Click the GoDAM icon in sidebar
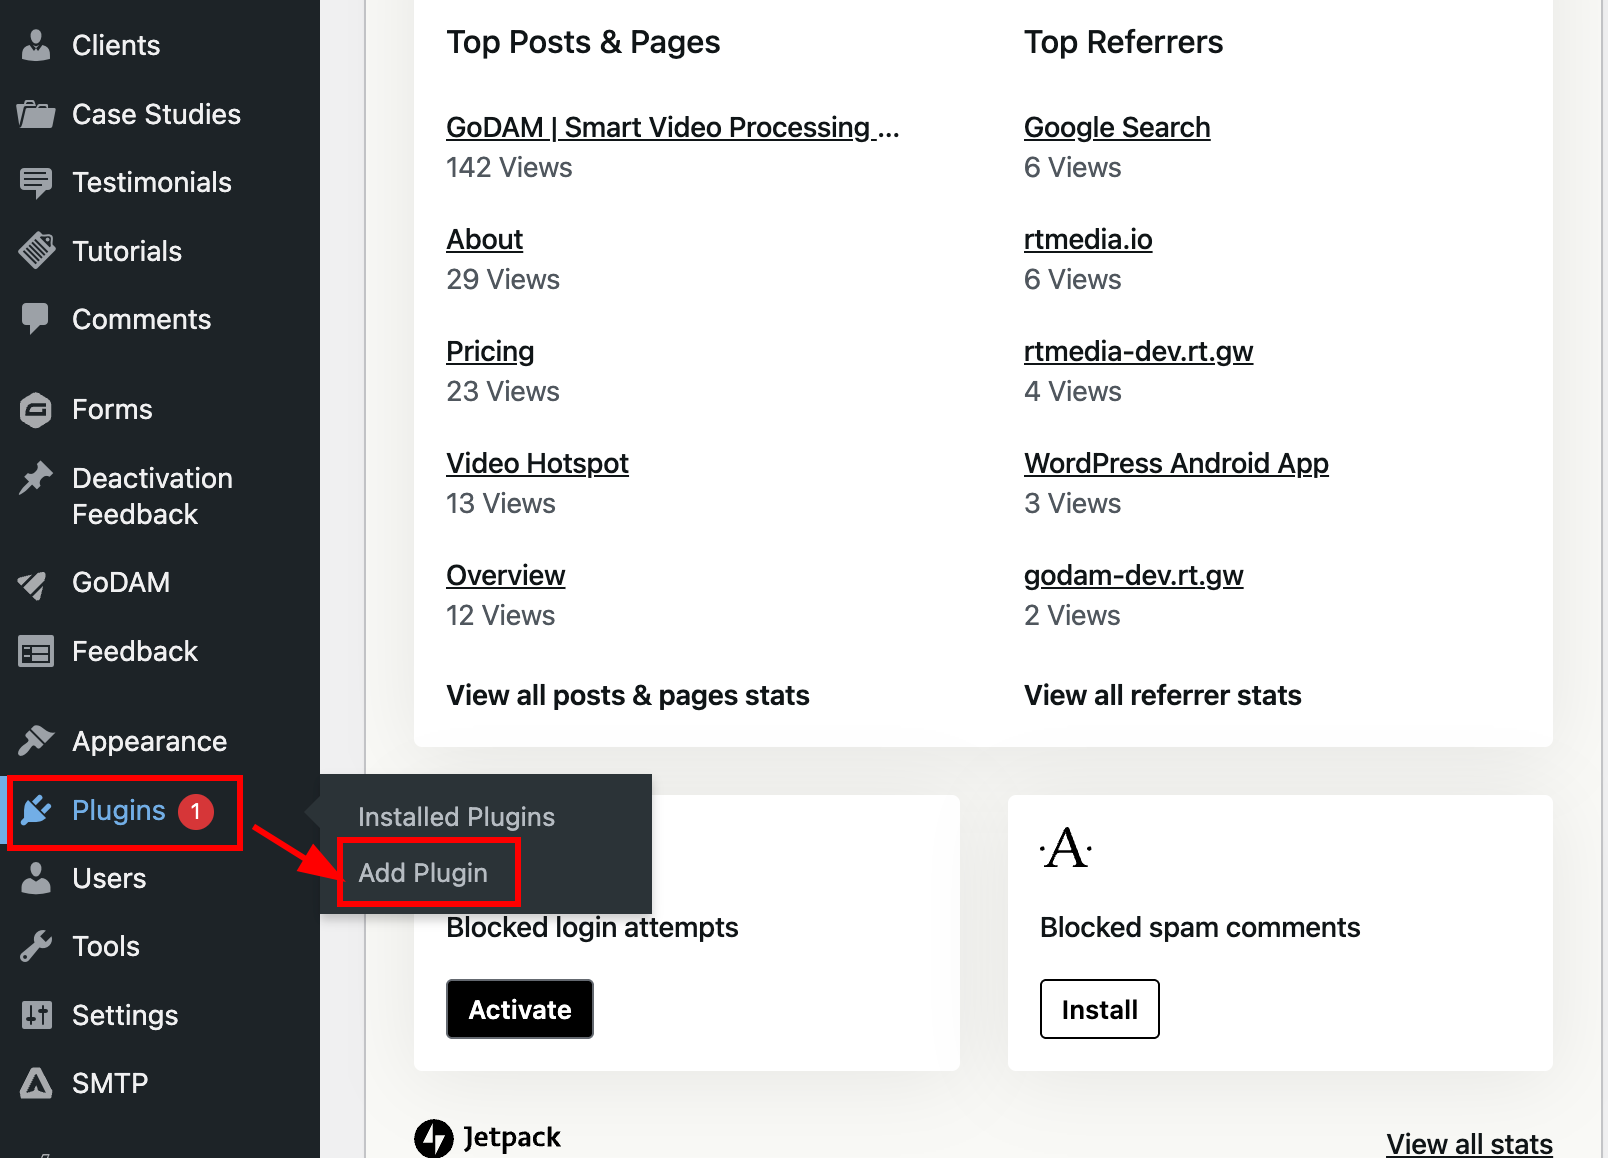Screen dimensions: 1608x1158 click(x=32, y=584)
